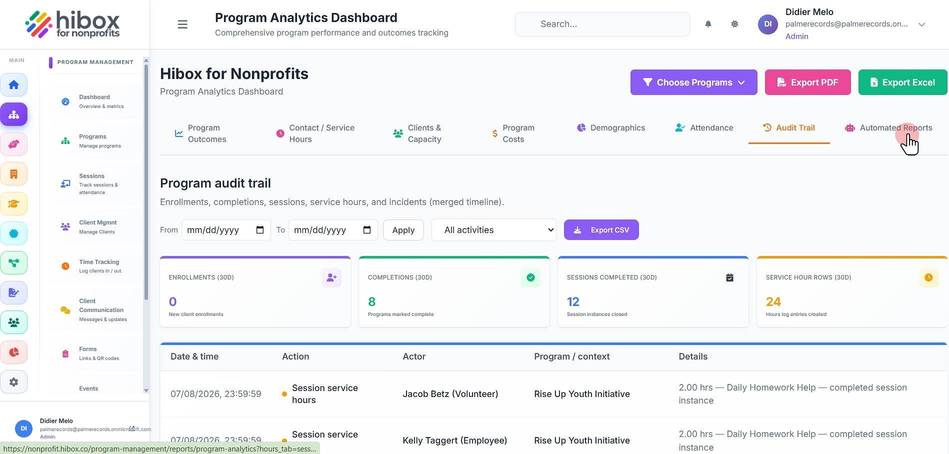
Task: Click the submenu scrollbar up arrow
Action: click(x=146, y=60)
